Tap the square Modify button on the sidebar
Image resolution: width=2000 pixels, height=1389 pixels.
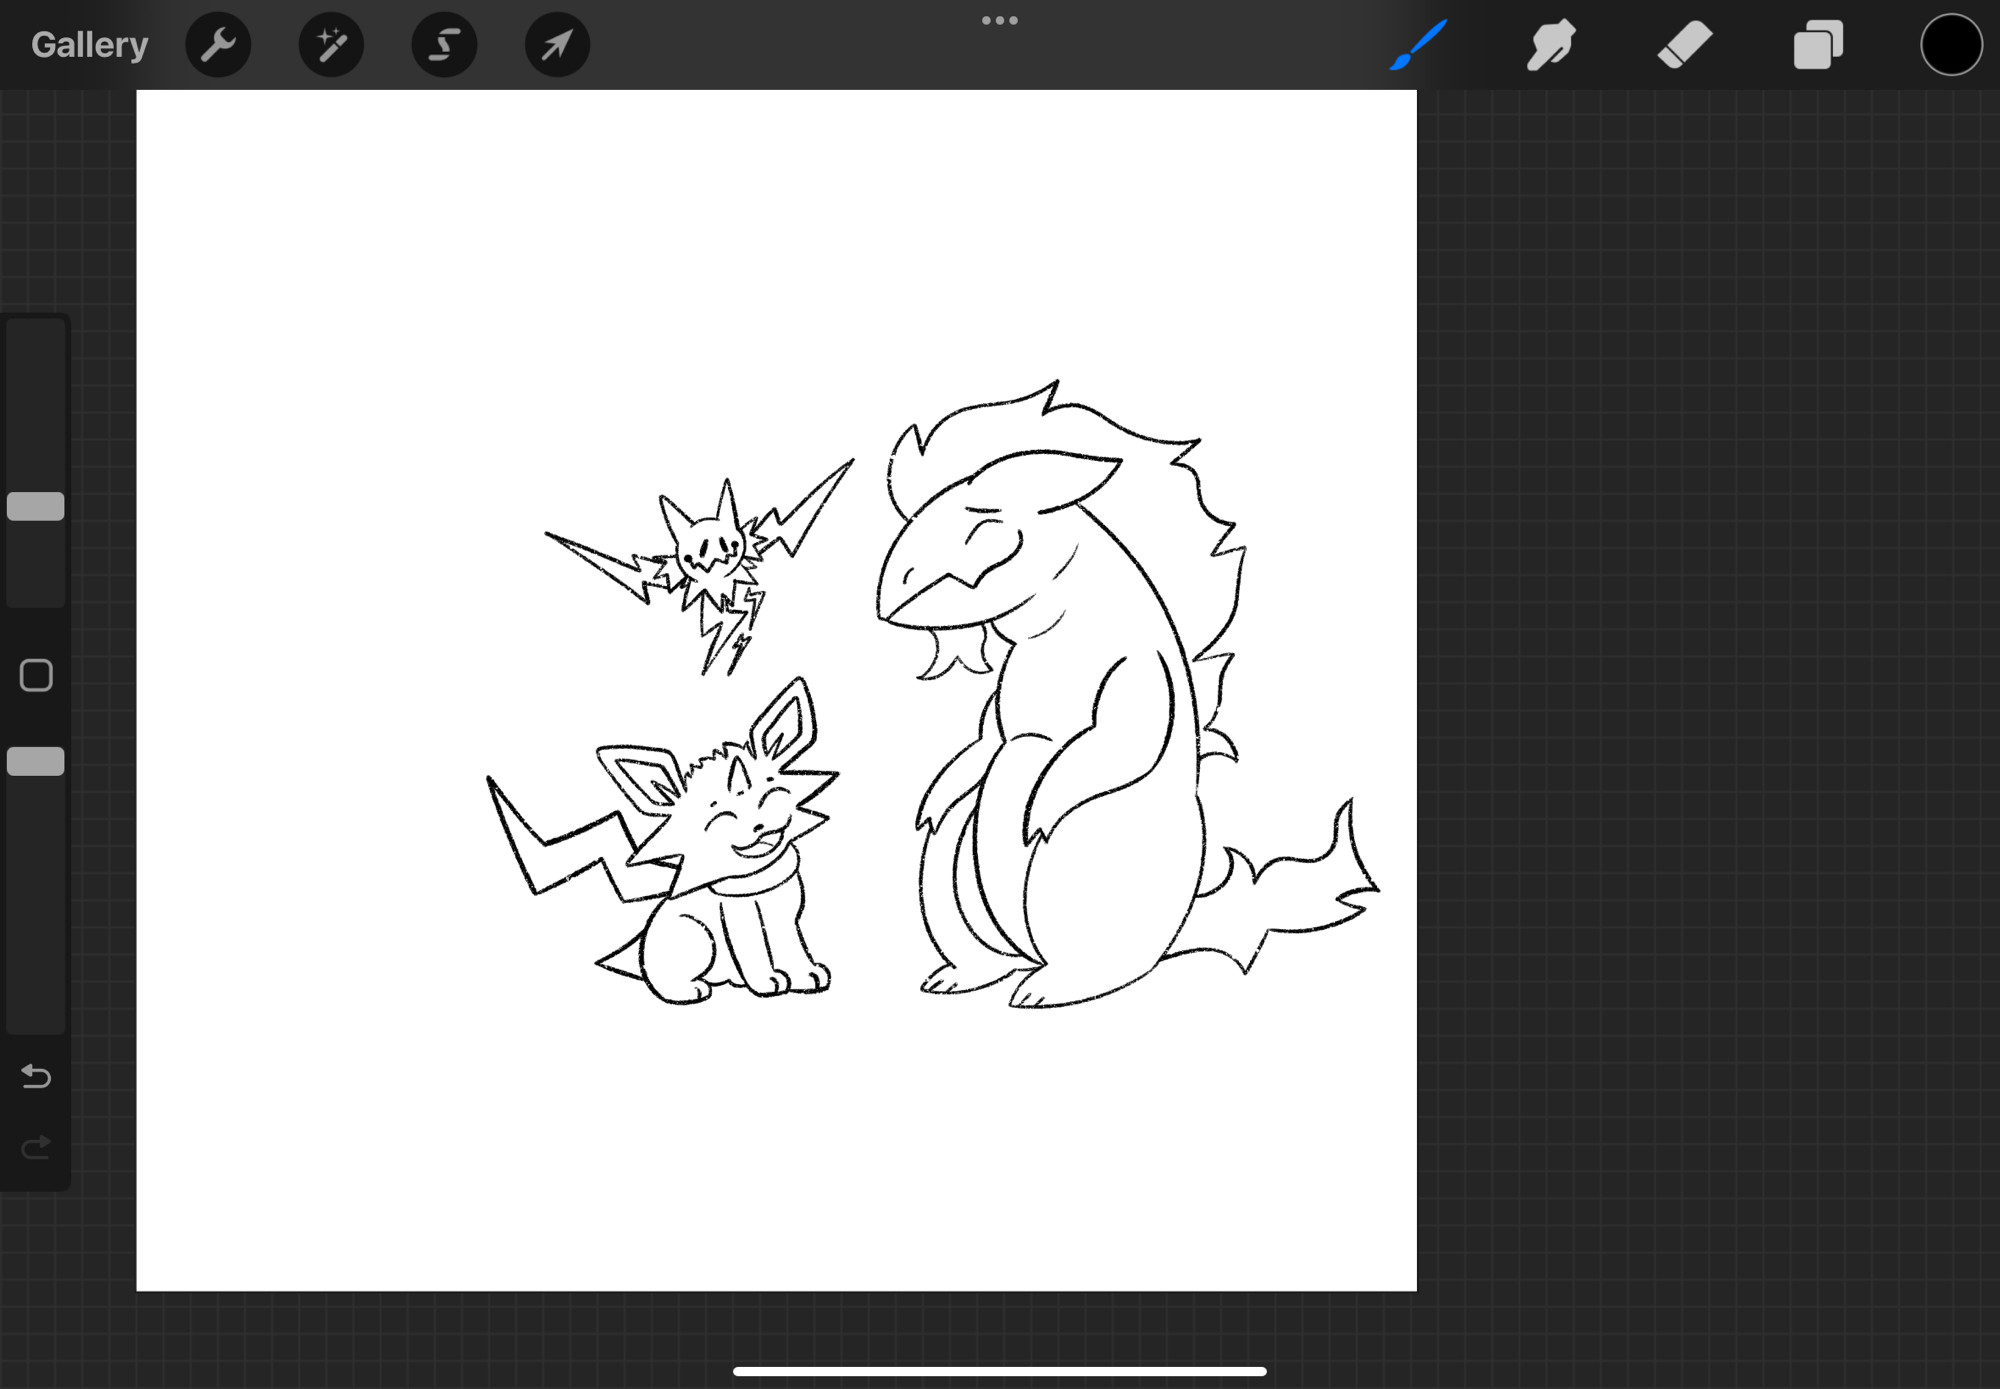36,676
